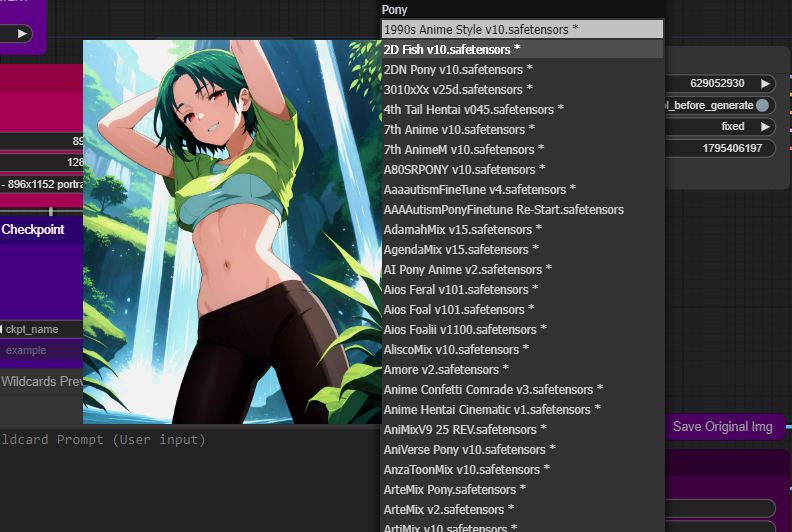Pick ArteMix Pony.safetensors
792x532 pixels.
[522, 490]
